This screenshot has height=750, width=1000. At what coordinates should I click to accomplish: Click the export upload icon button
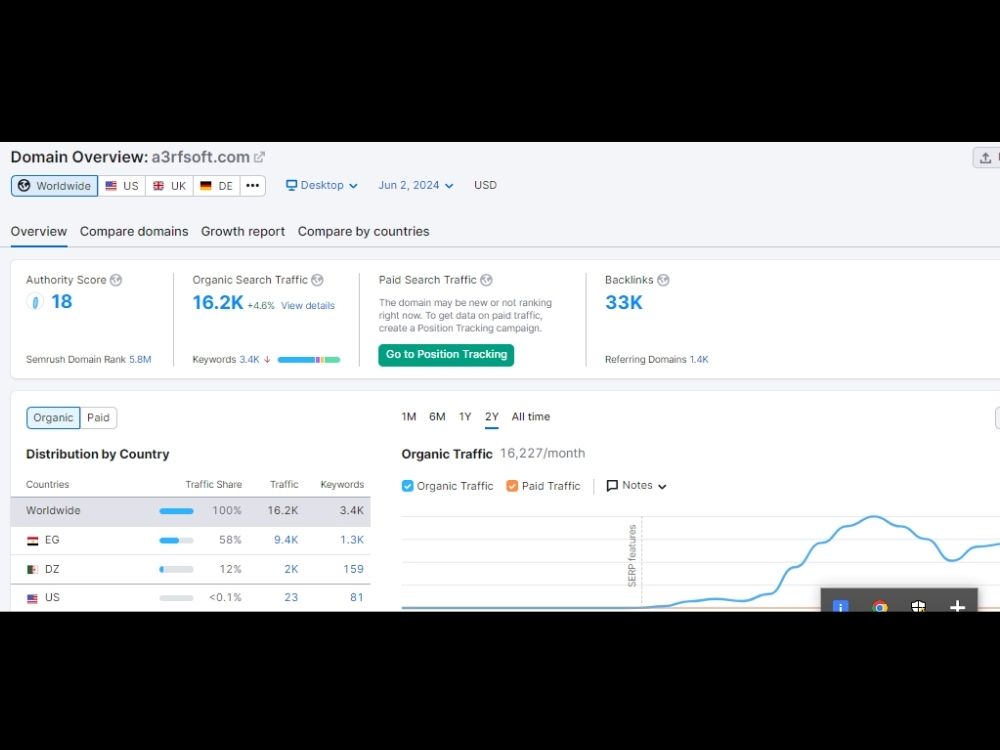[985, 158]
